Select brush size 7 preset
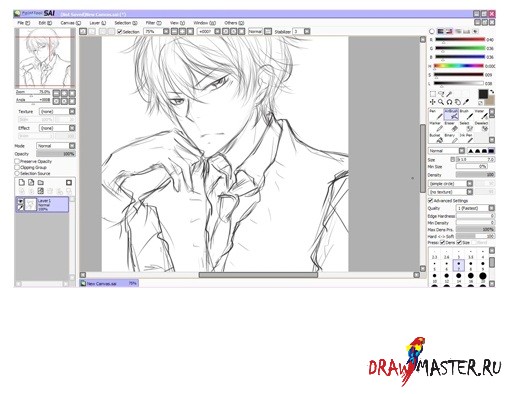This screenshot has width=509, height=394. point(459,265)
